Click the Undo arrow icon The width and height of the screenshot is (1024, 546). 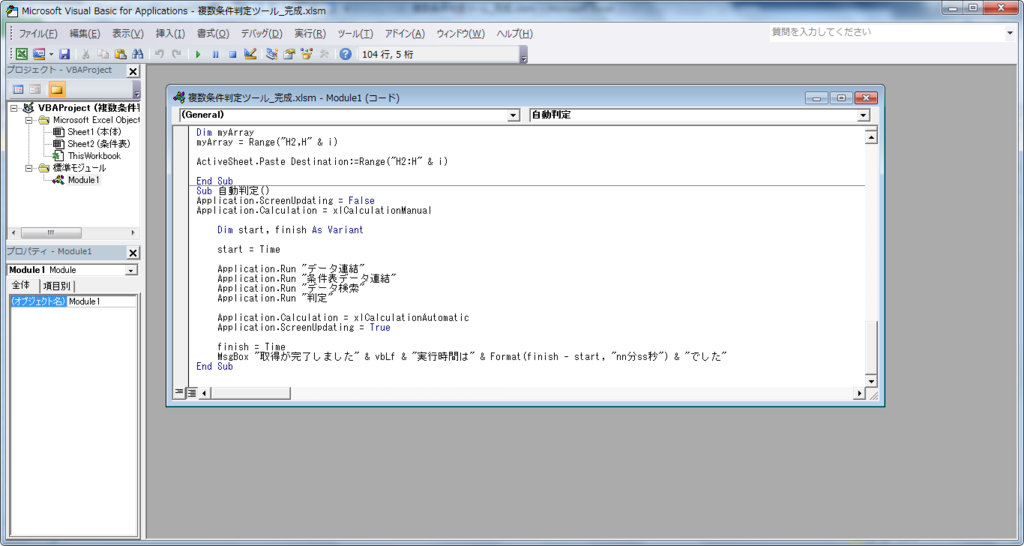[159, 54]
